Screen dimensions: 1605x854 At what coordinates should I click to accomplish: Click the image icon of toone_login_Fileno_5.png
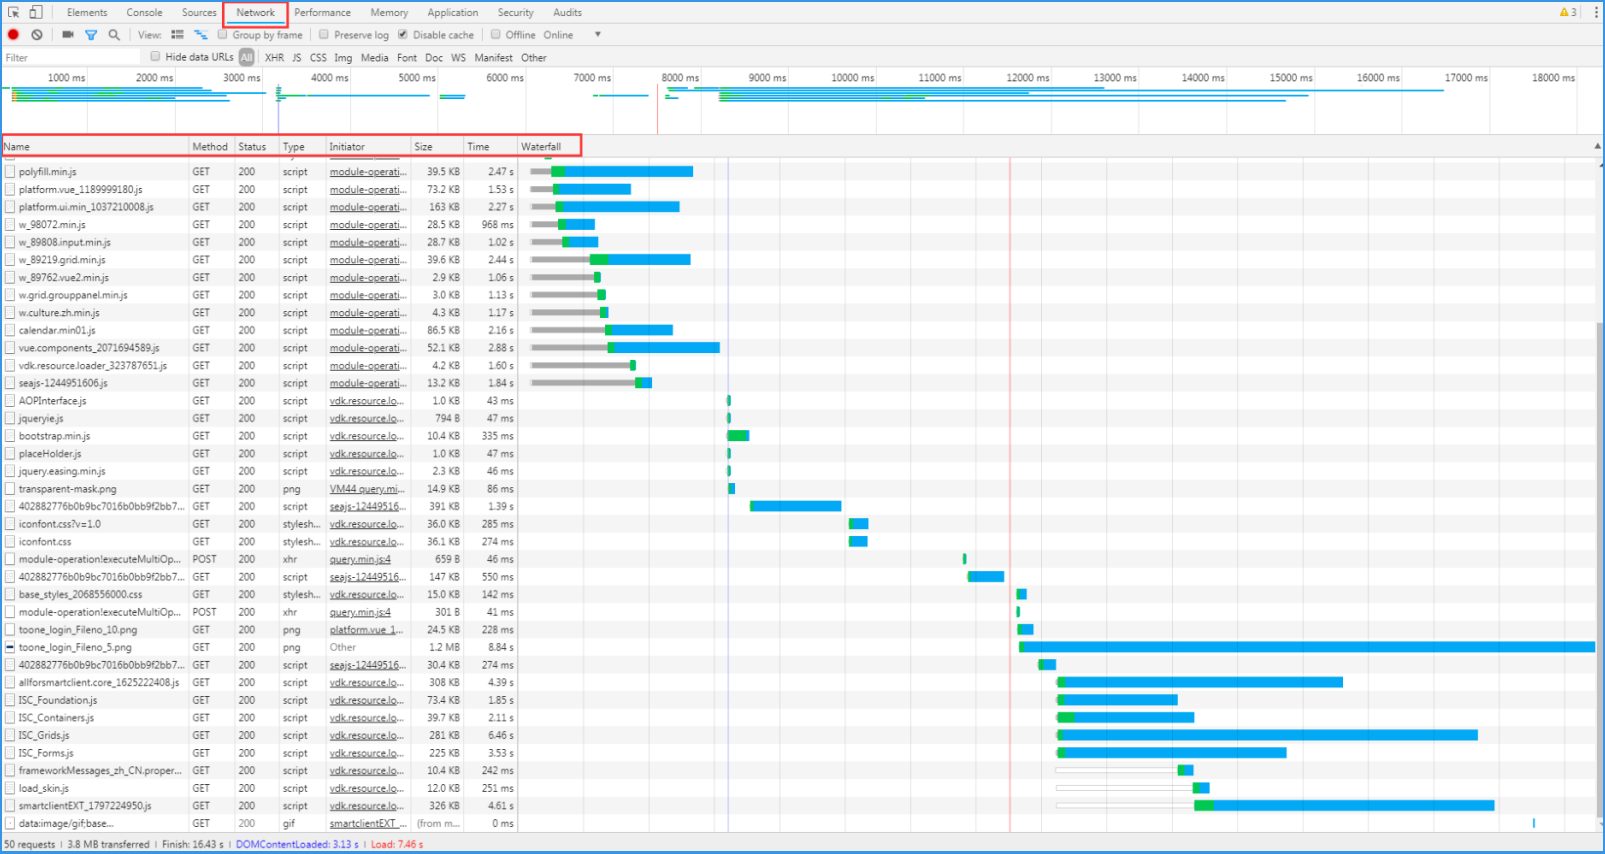[x=10, y=647]
